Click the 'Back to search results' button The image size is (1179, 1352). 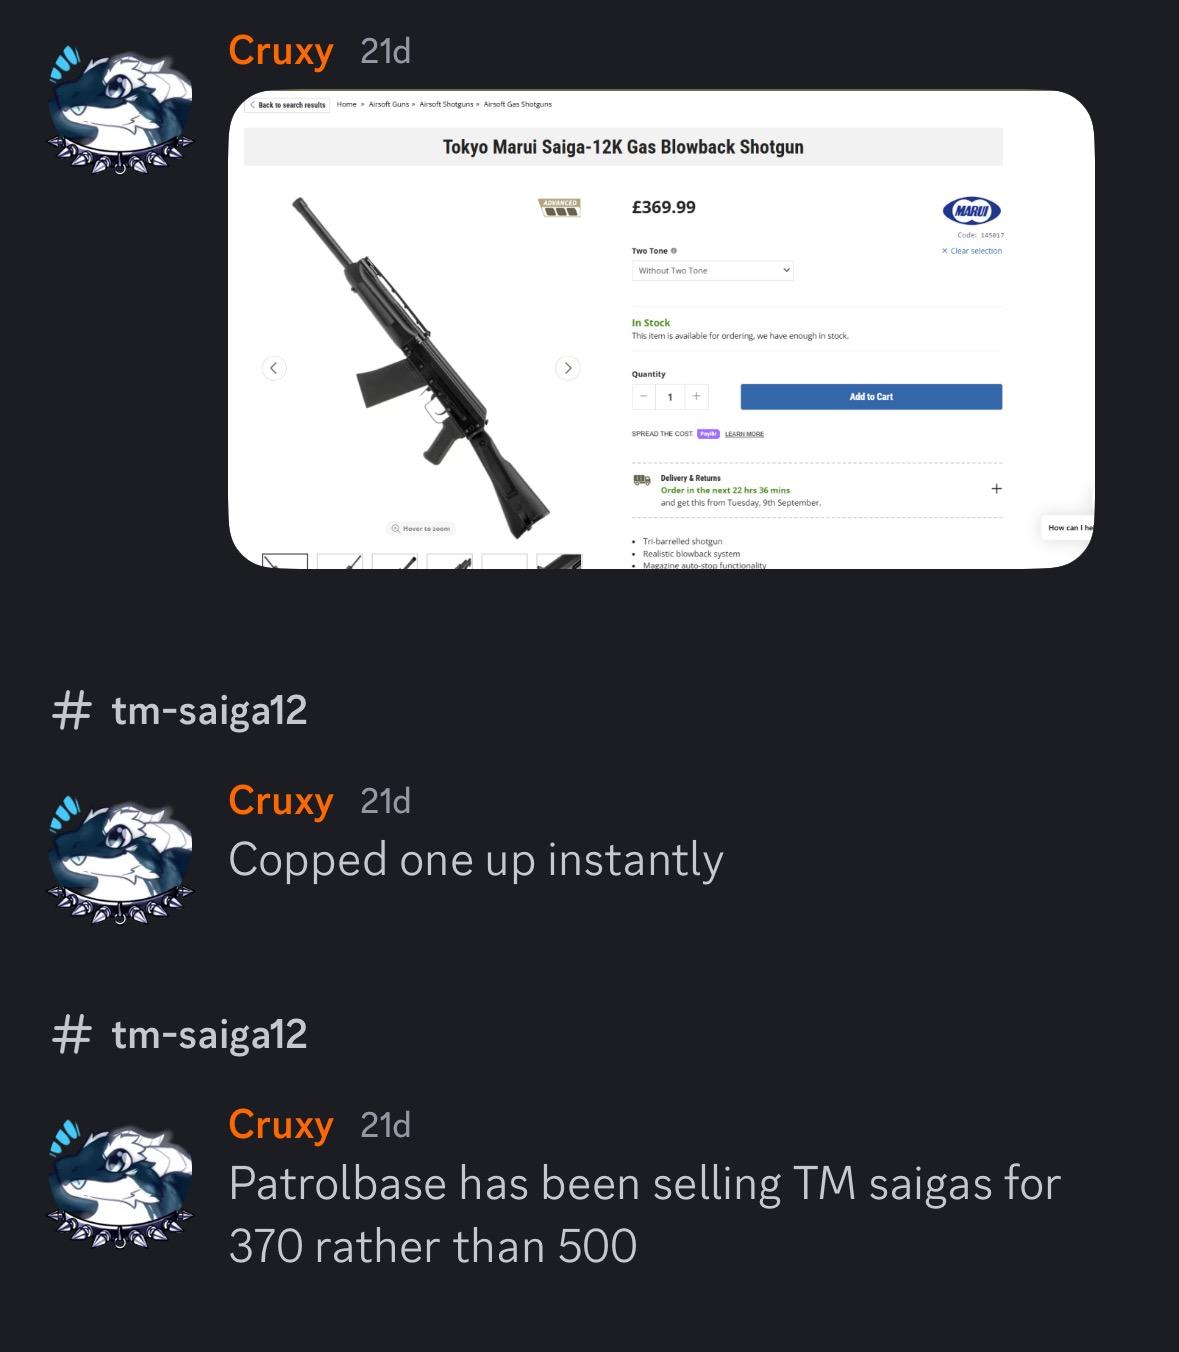pos(288,104)
